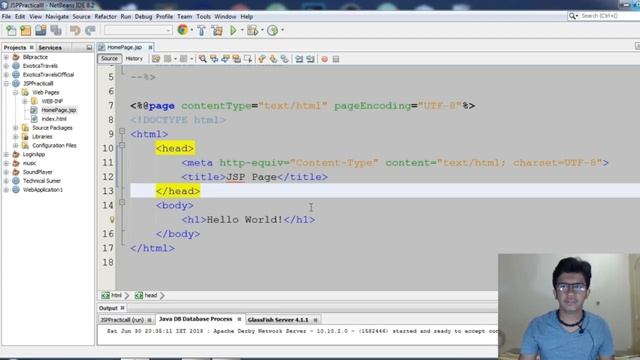The image size is (640, 360).
Task: Expand the Billpractice project node
Action: 6,57
